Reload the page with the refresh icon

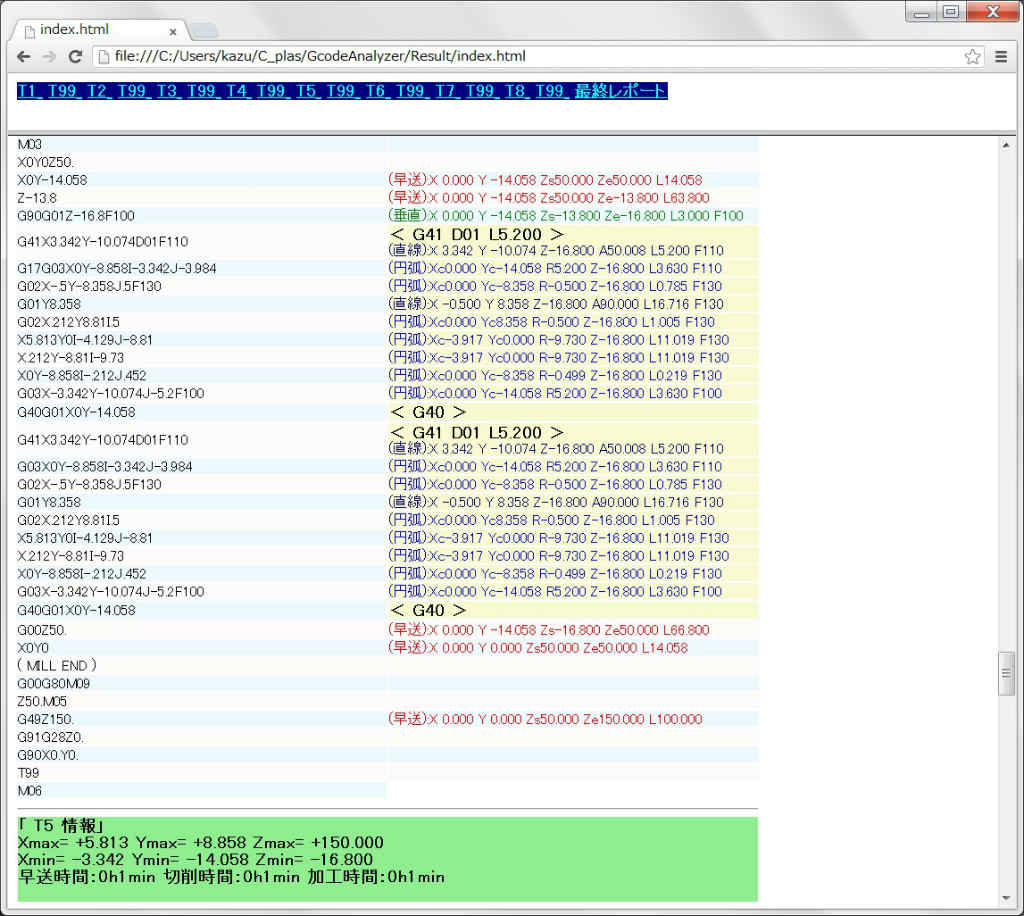pos(75,57)
